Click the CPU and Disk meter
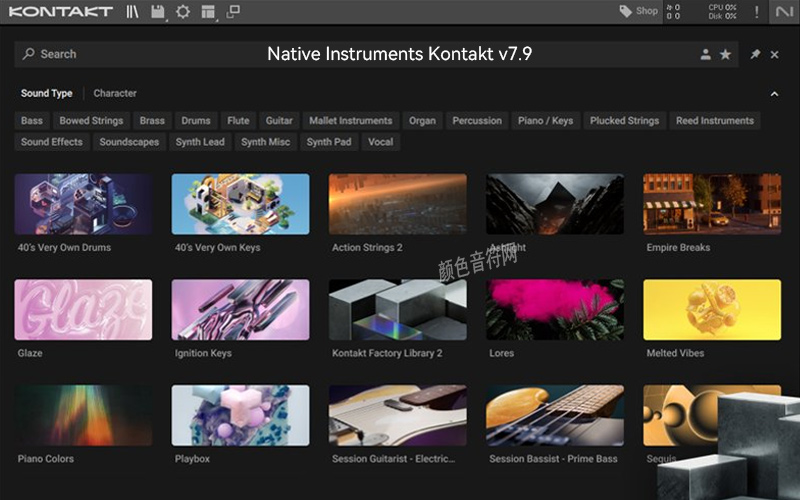800x500 pixels. [722, 11]
